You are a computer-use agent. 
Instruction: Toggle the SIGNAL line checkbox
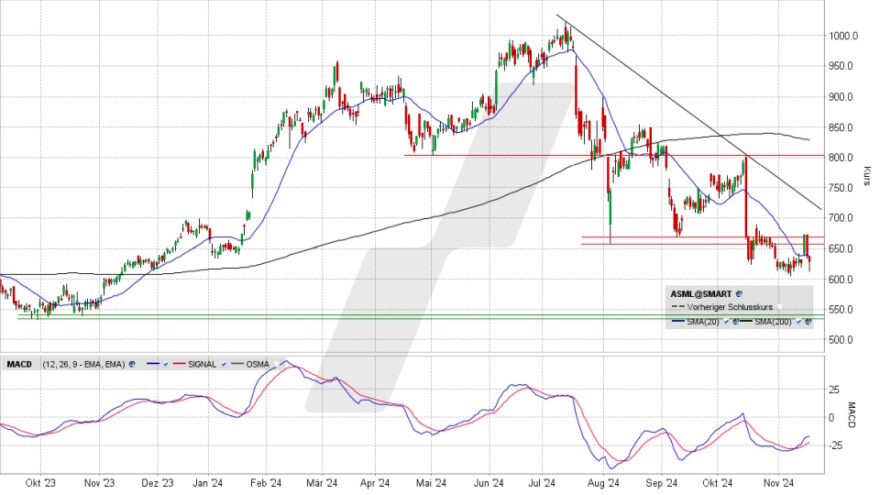click(x=224, y=365)
